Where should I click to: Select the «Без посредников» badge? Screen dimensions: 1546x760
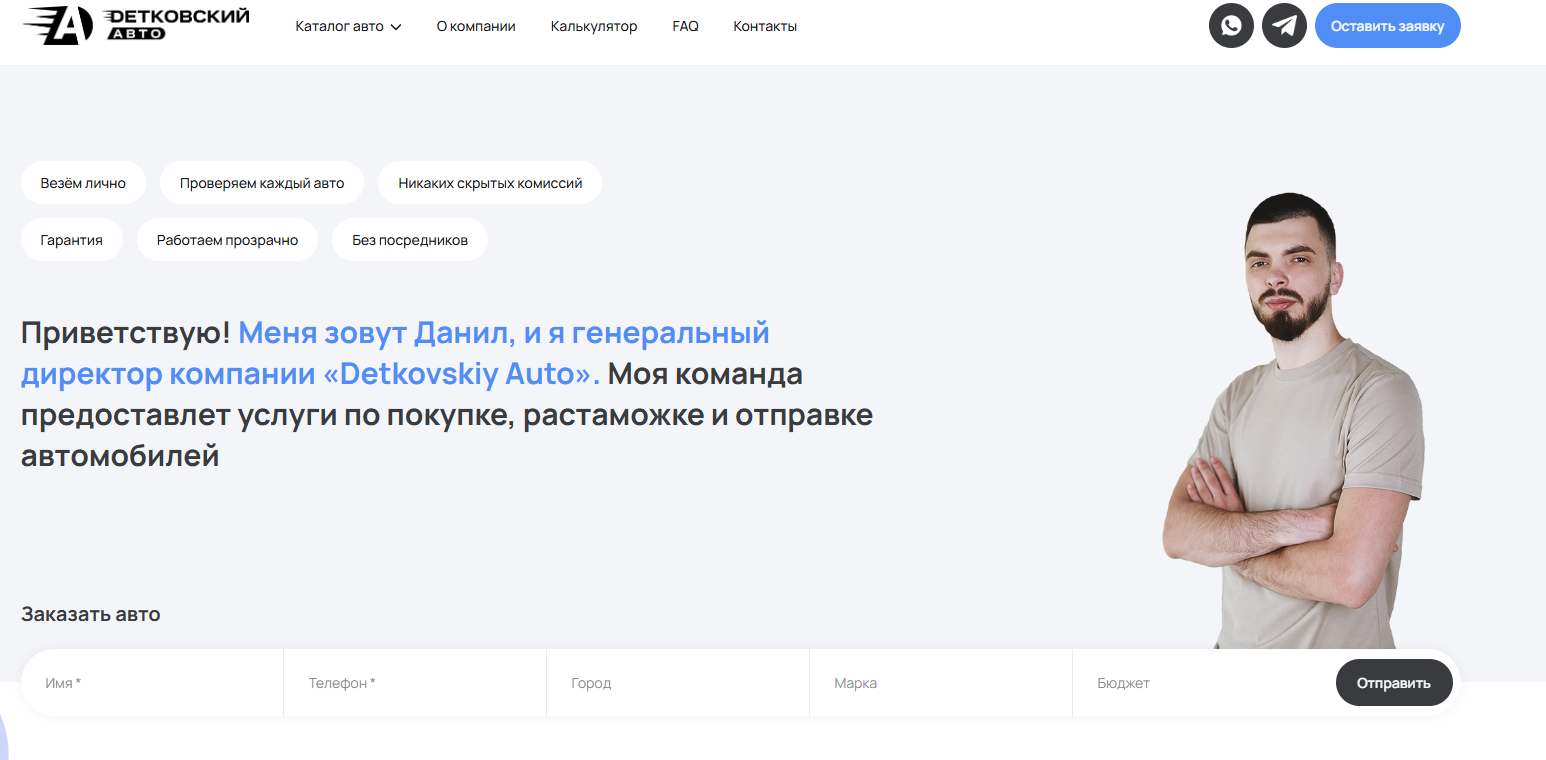tap(409, 239)
